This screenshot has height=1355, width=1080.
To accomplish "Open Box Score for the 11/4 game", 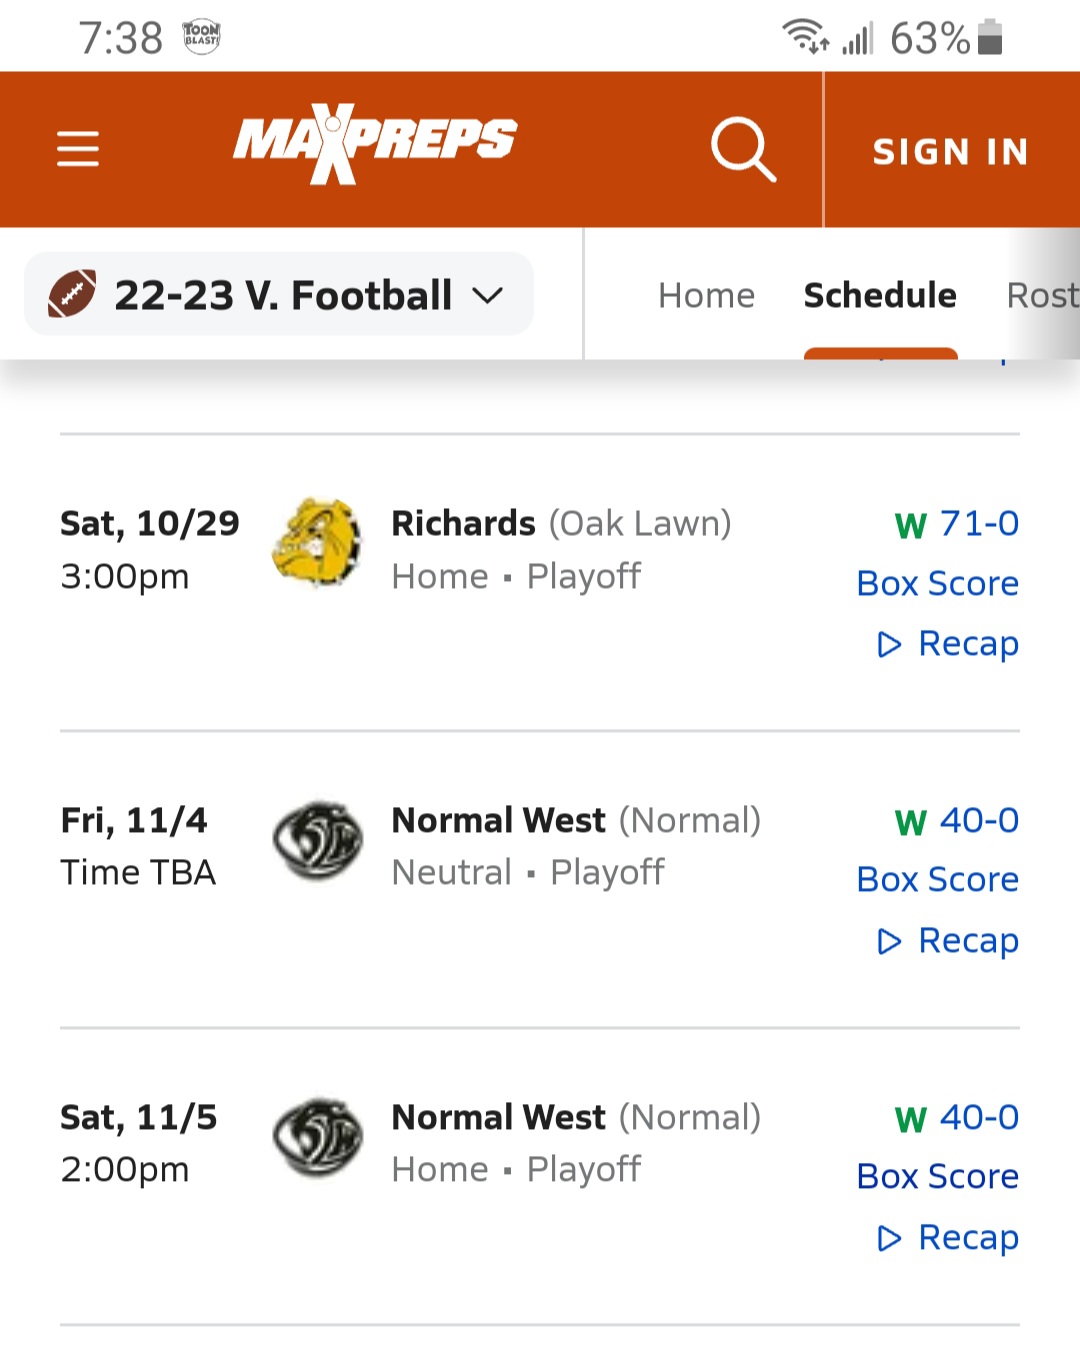I will [938, 880].
